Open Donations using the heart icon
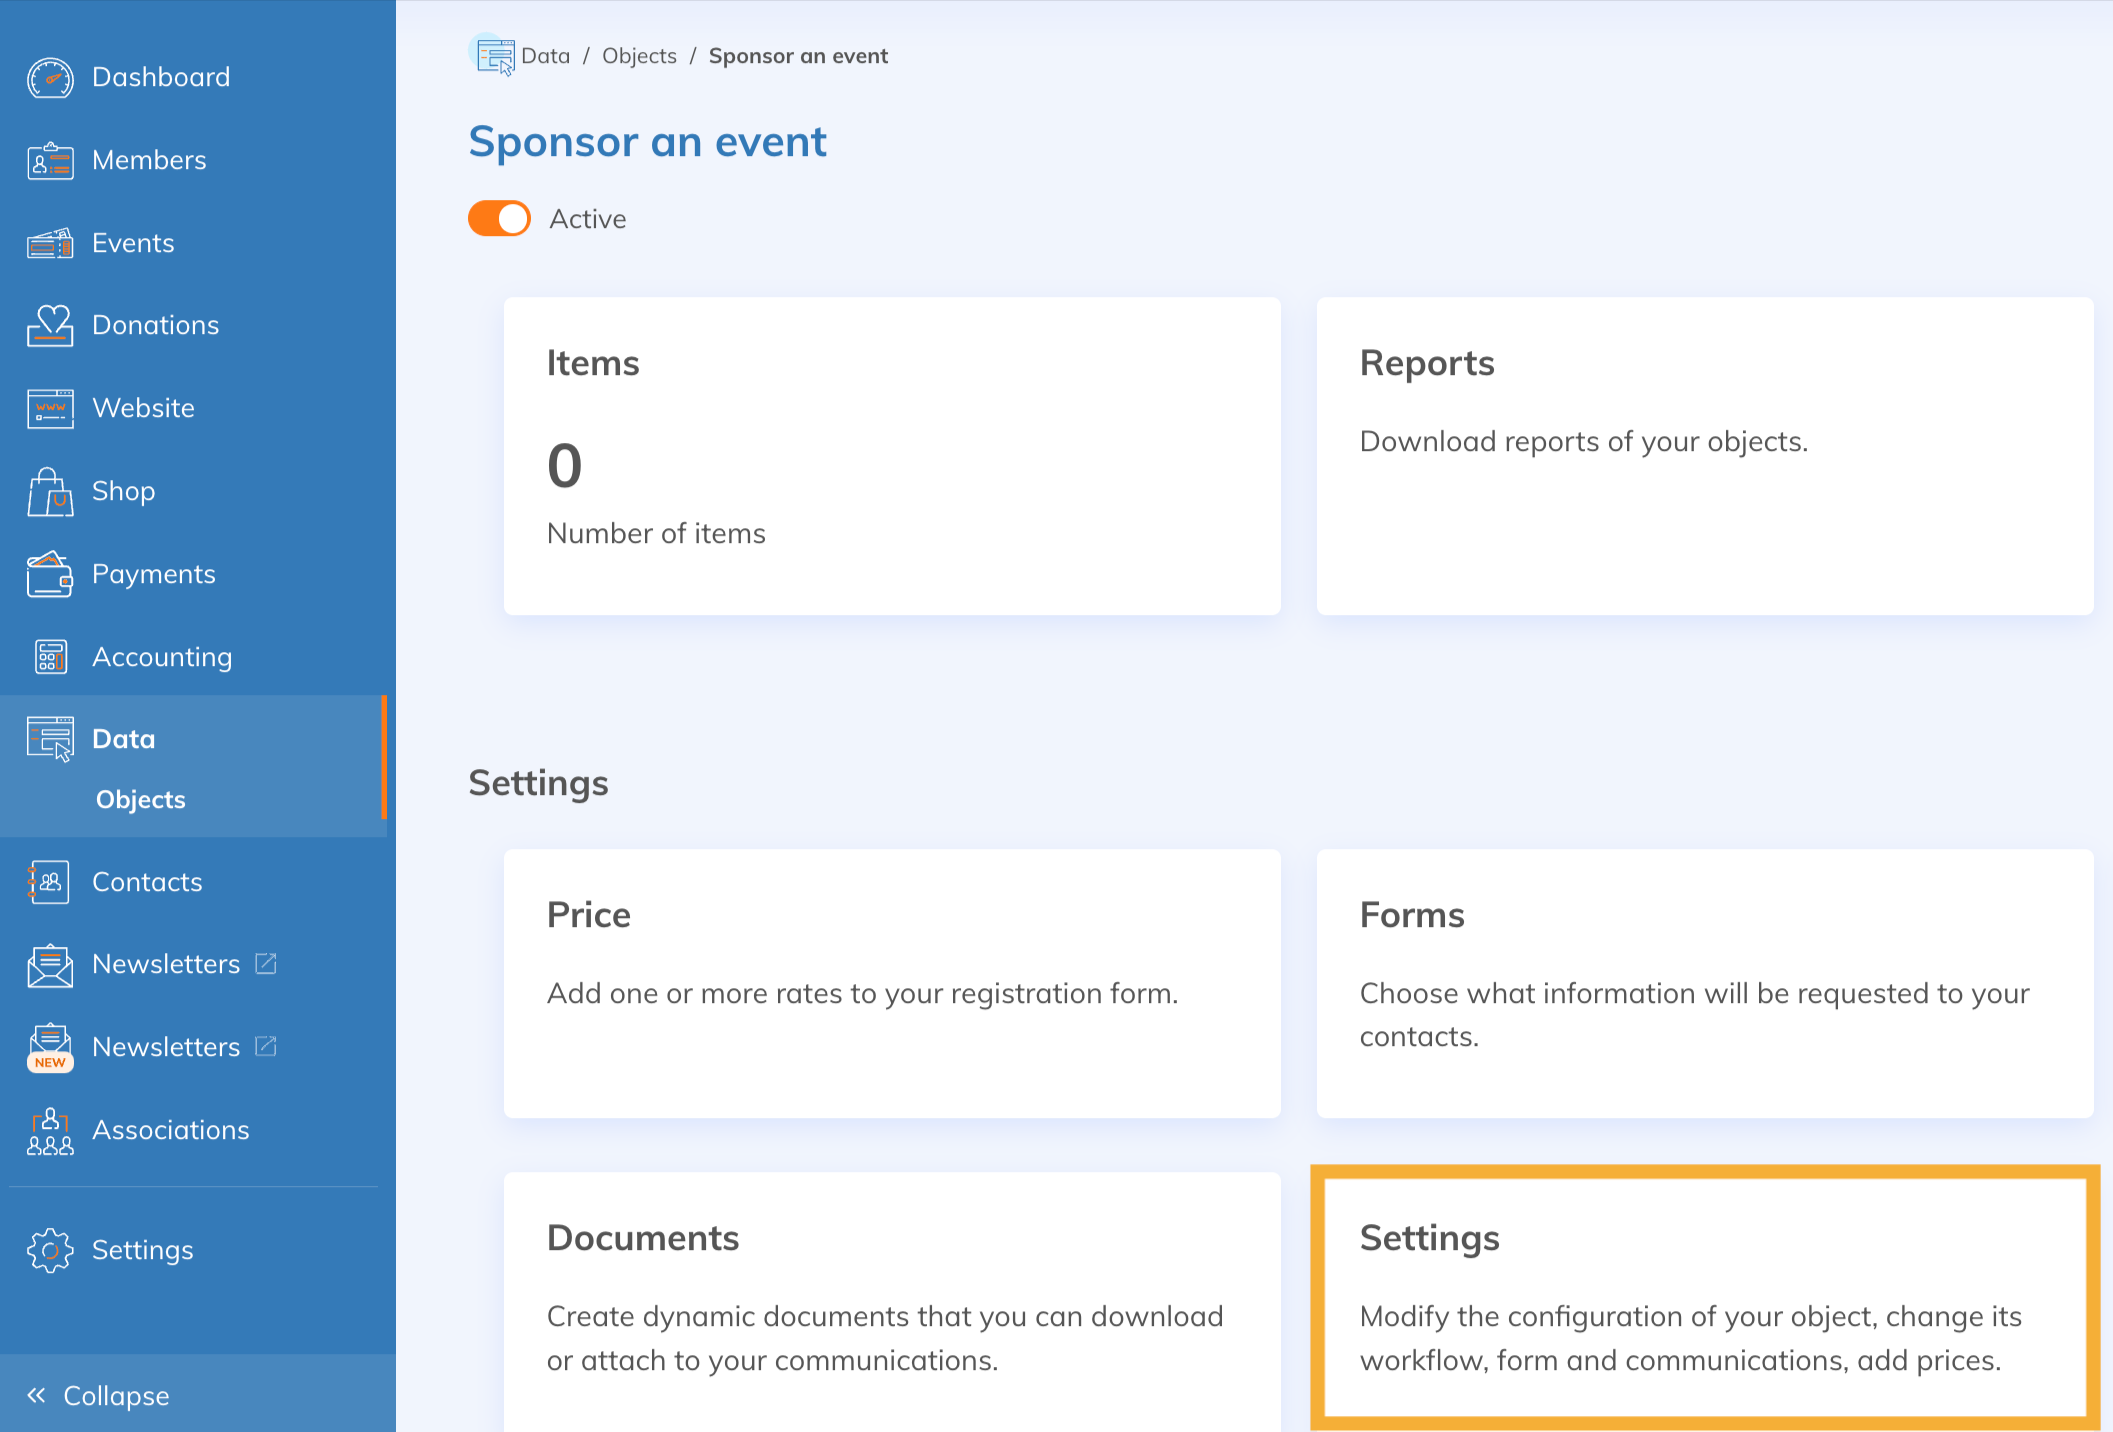2113x1432 pixels. point(50,326)
